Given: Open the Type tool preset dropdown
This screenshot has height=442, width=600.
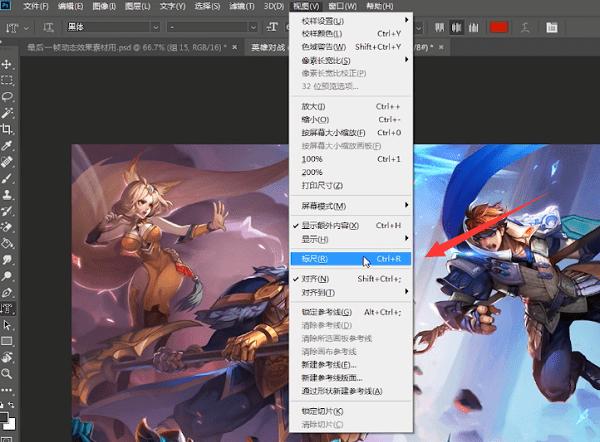Looking at the screenshot, I should click(26, 28).
